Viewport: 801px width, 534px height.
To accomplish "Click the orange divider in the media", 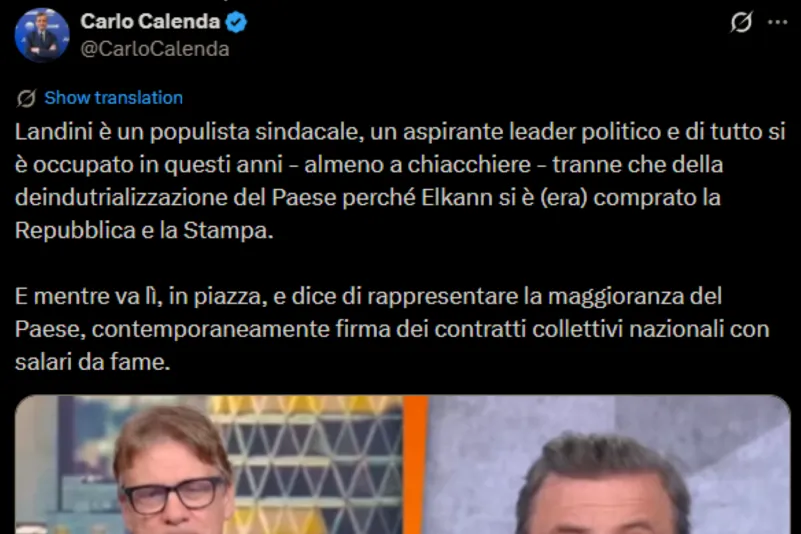I will [x=416, y=465].
